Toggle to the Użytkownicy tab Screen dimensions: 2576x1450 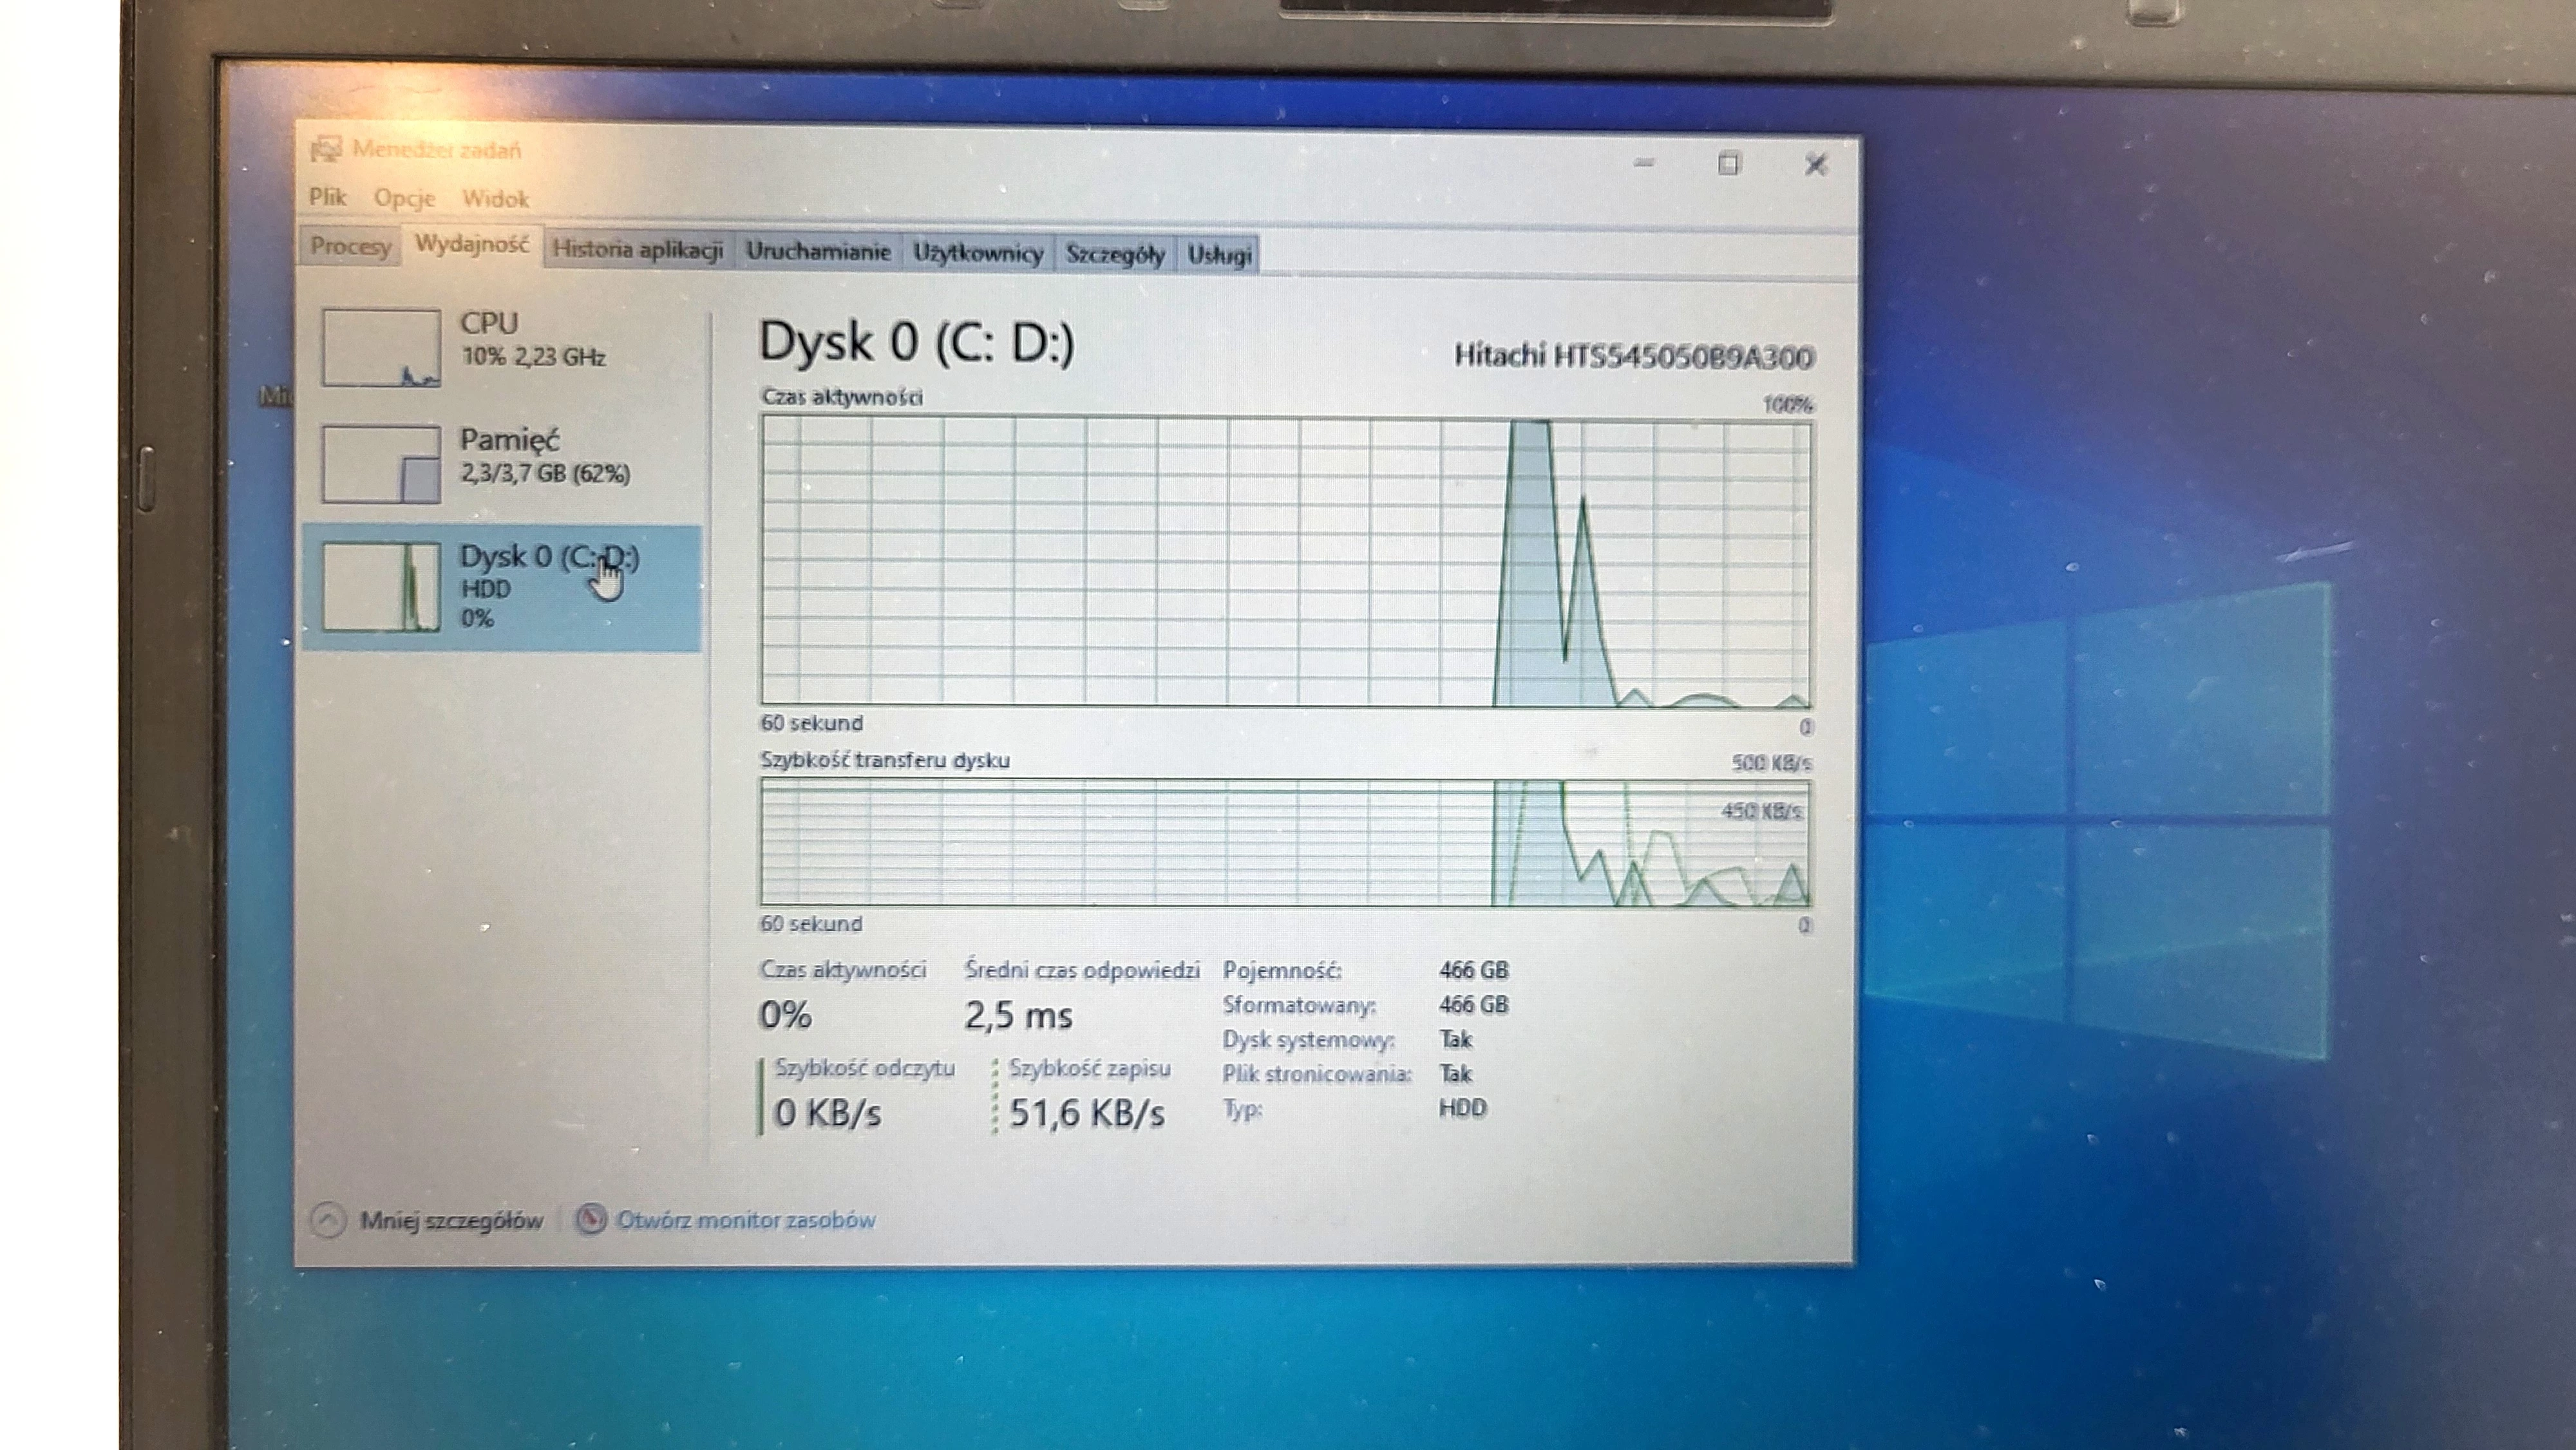[x=978, y=252]
